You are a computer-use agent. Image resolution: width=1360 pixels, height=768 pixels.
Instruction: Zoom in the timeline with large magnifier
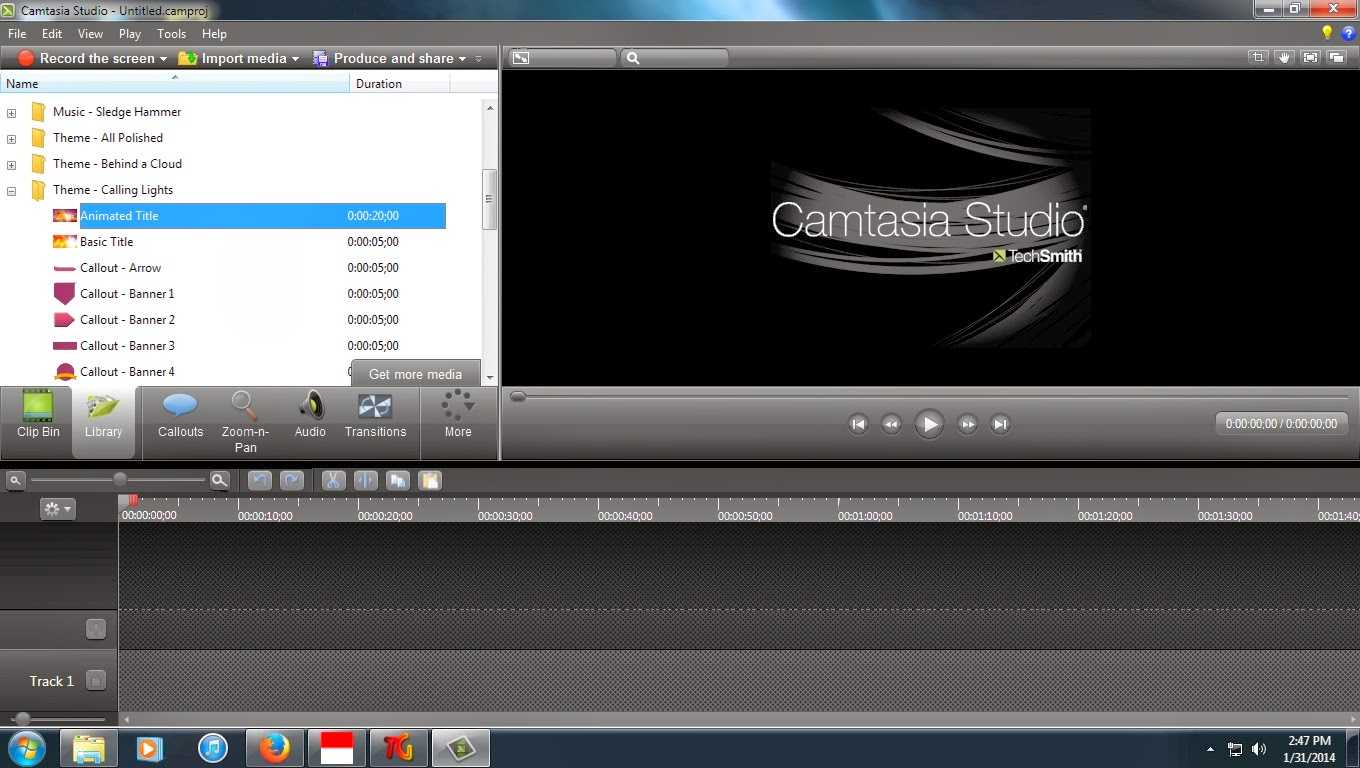tap(219, 481)
